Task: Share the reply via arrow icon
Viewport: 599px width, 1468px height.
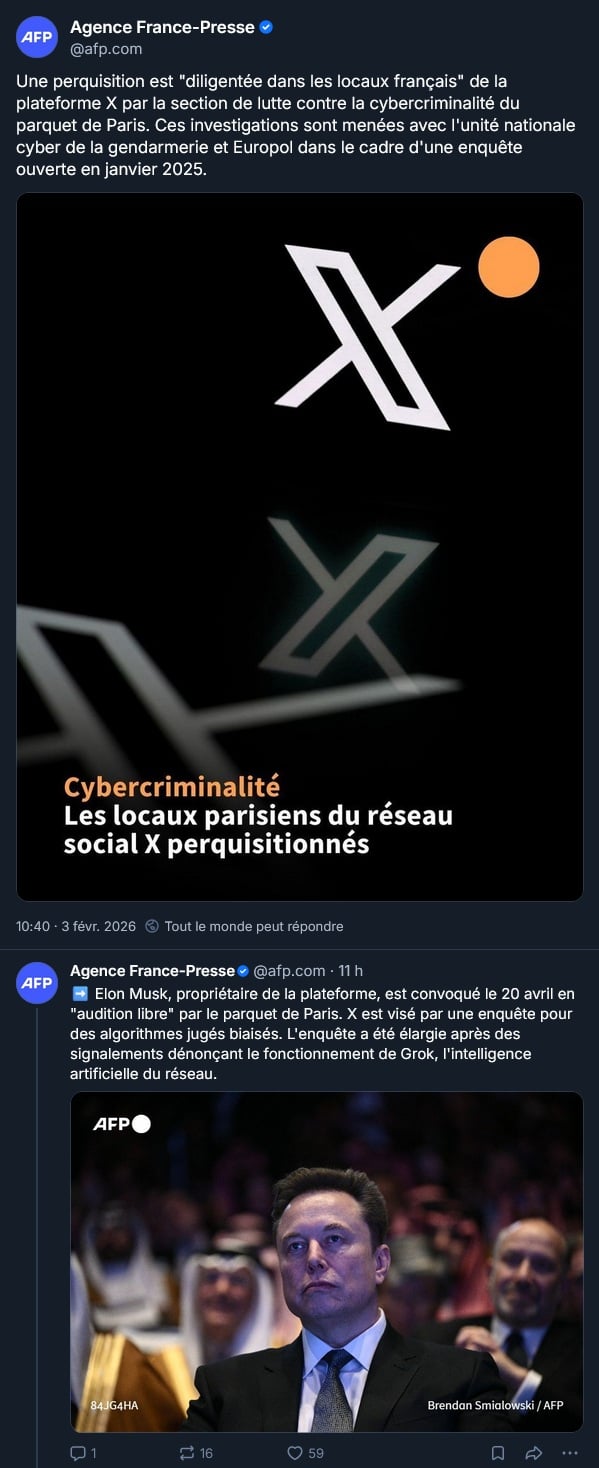Action: click(534, 1452)
